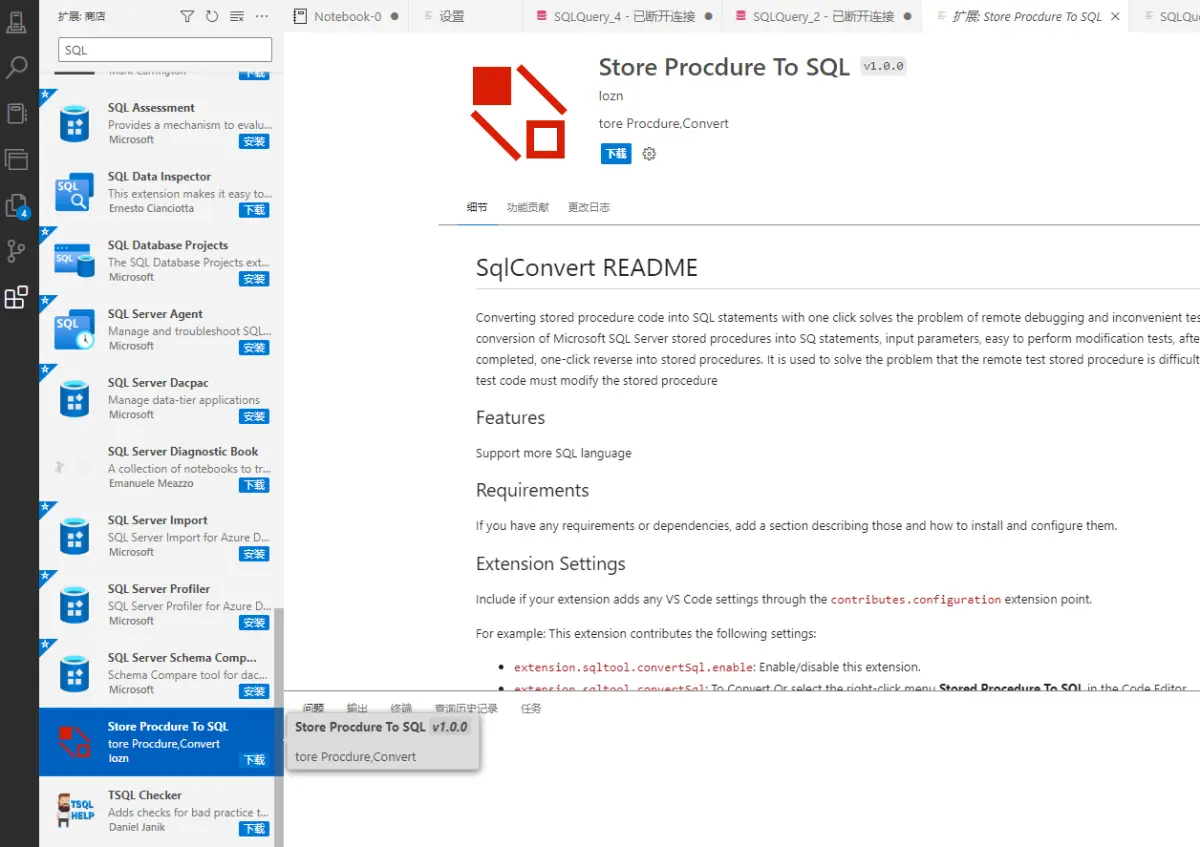
Task: Click the SQL Server Dacpac extension icon
Action: point(74,398)
